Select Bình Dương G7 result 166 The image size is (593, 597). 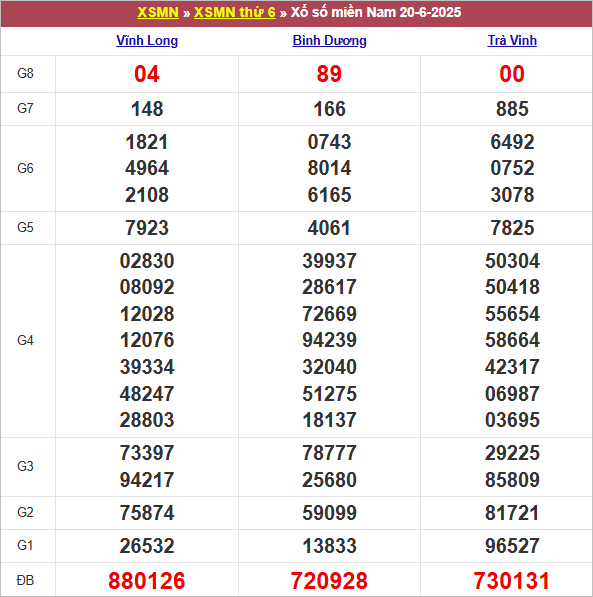pyautogui.click(x=329, y=109)
